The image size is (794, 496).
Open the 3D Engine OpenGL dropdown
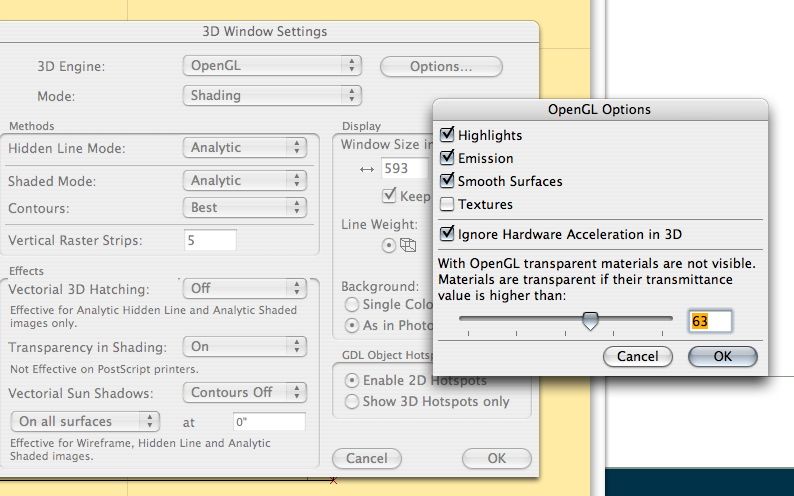pos(272,66)
